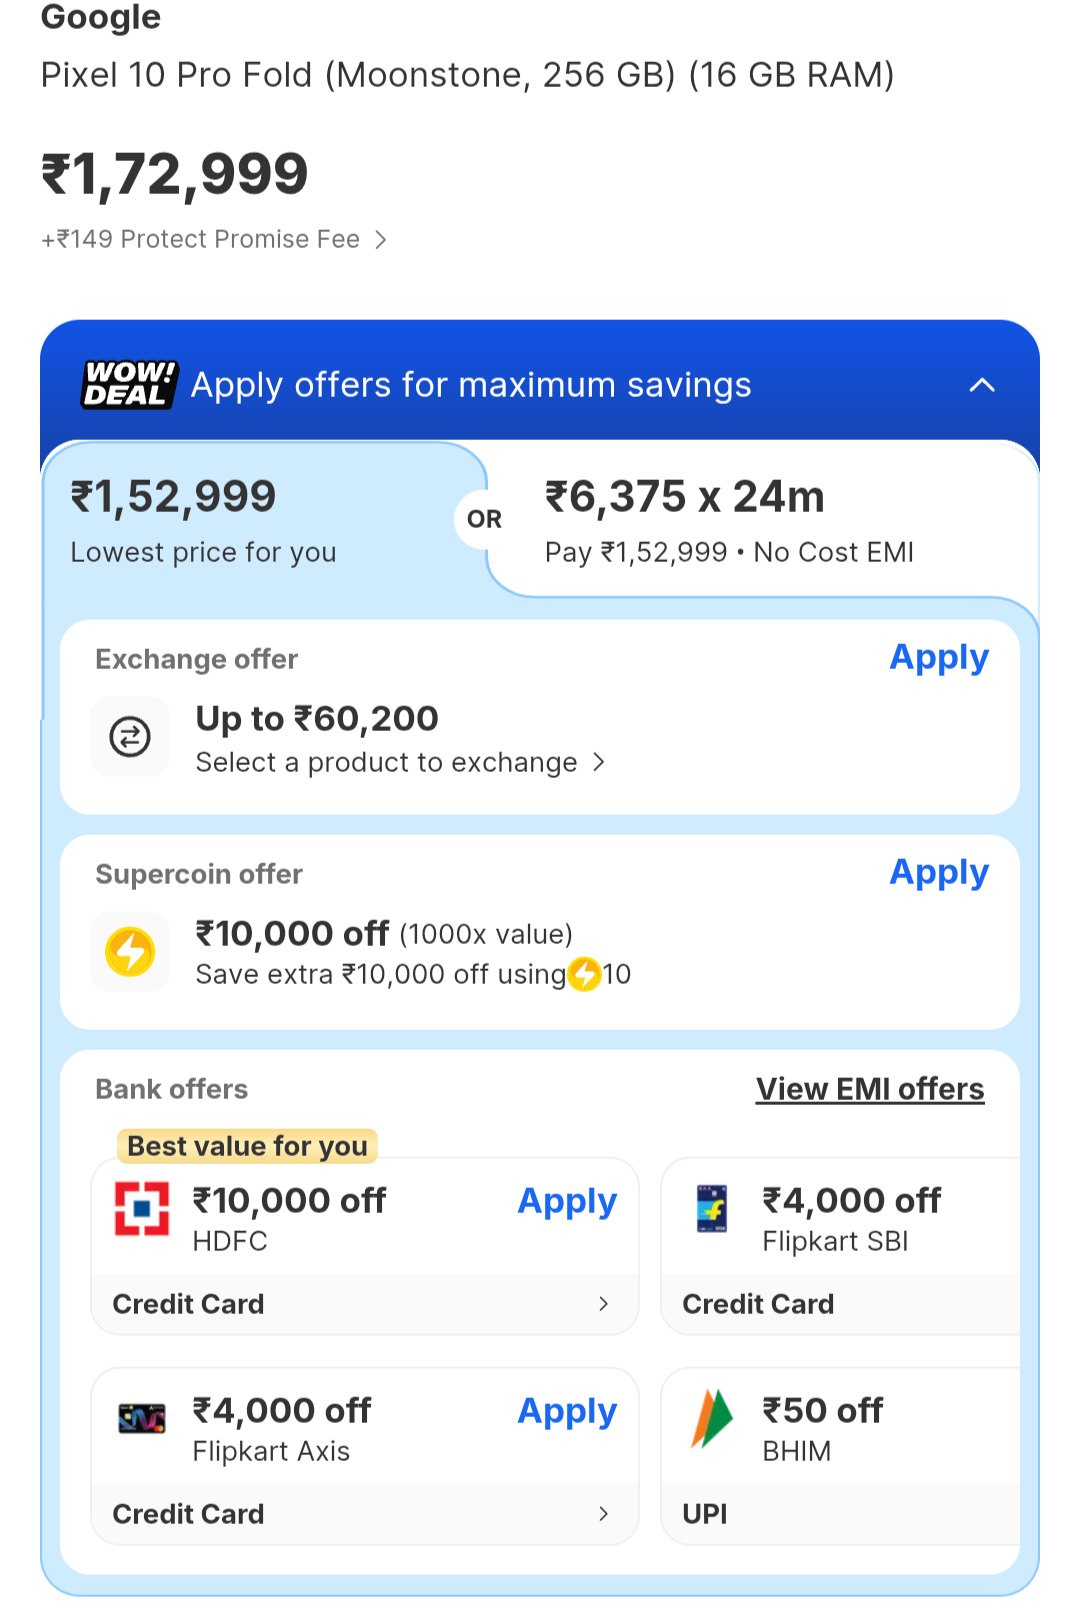This screenshot has height=1612, width=1080.
Task: Click the exchange arrows icon
Action: coord(130,737)
